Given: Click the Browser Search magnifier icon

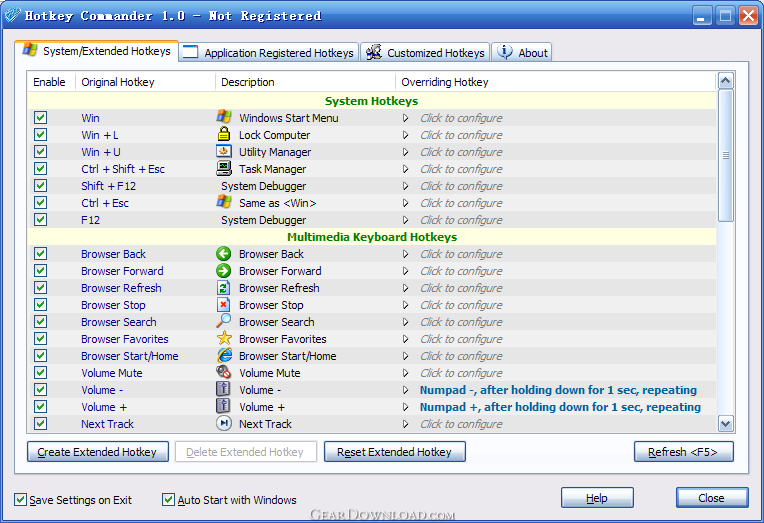Looking at the screenshot, I should (224, 322).
